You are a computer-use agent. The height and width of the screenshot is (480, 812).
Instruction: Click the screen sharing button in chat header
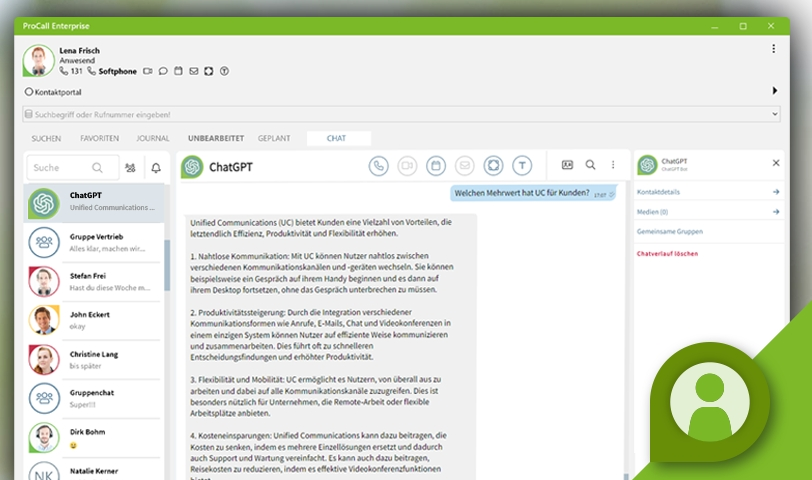[x=494, y=166]
